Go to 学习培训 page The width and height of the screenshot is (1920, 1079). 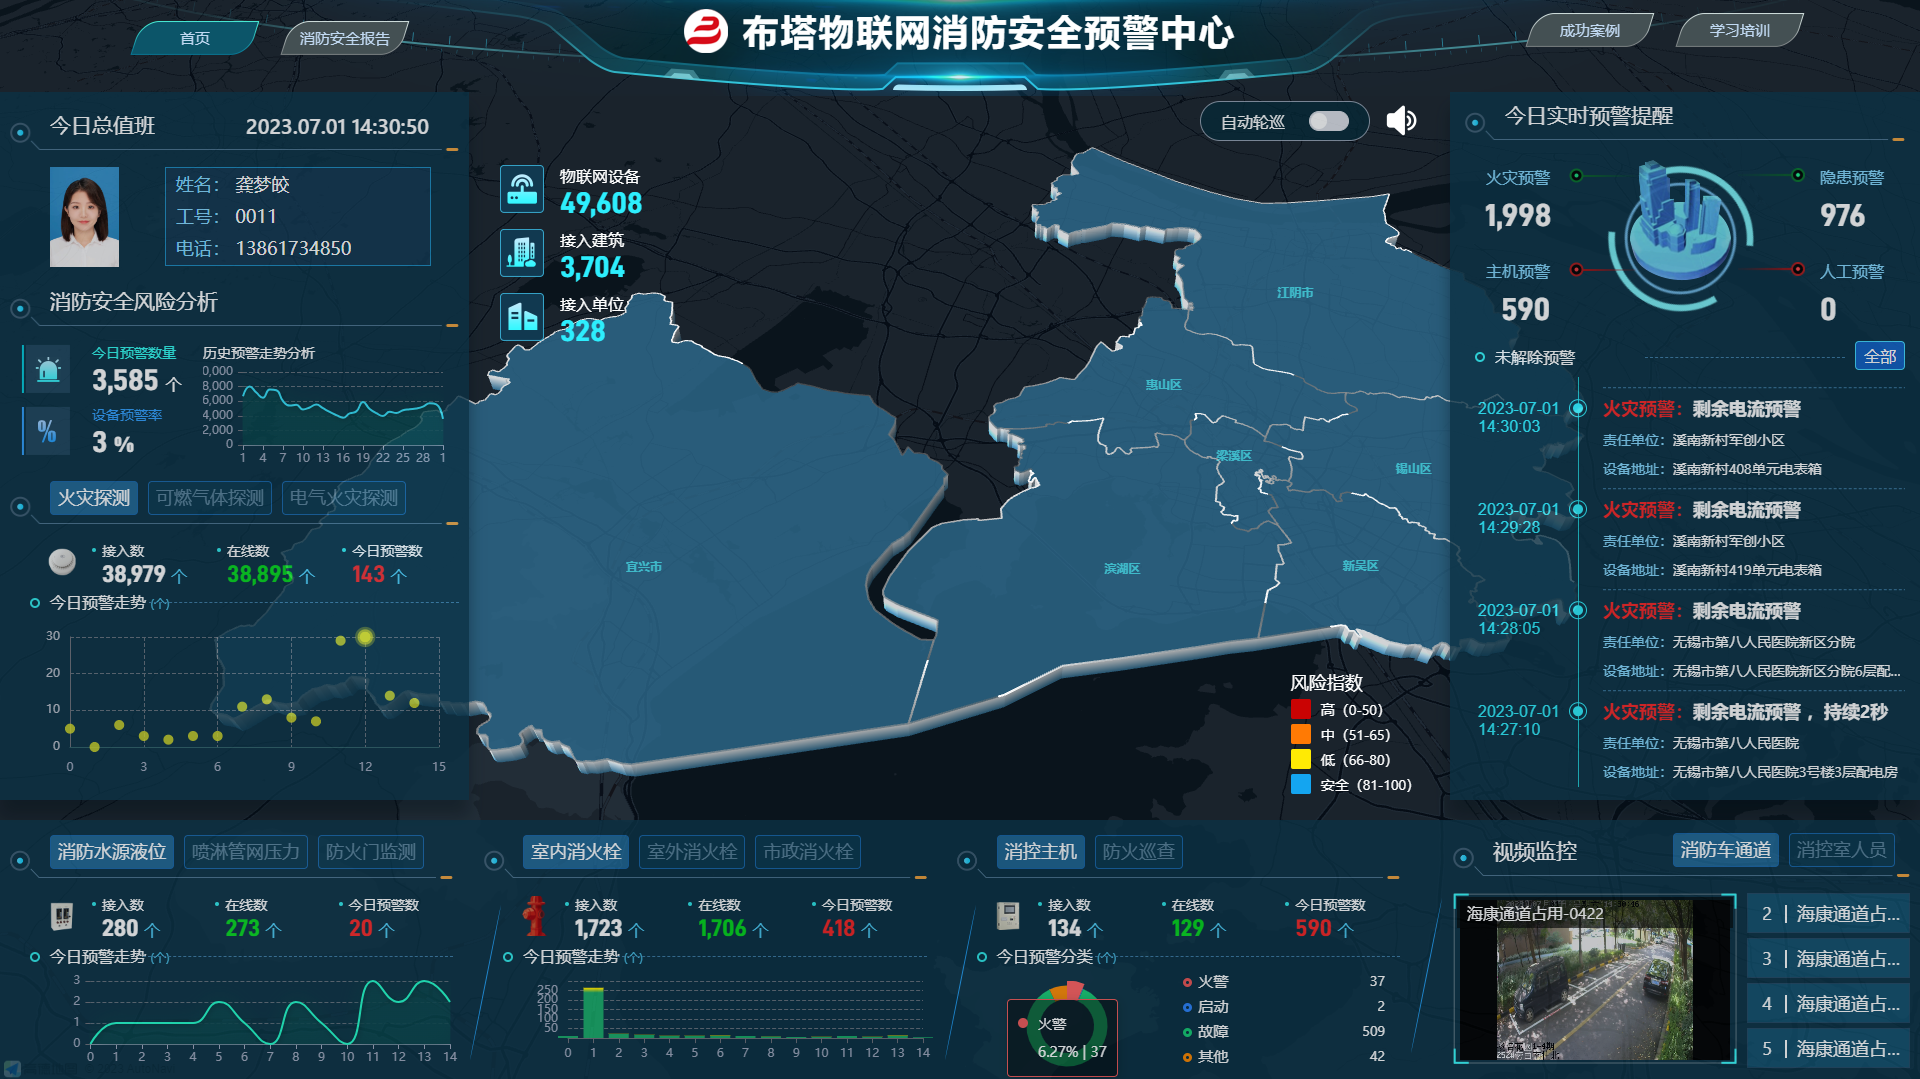tap(1739, 31)
